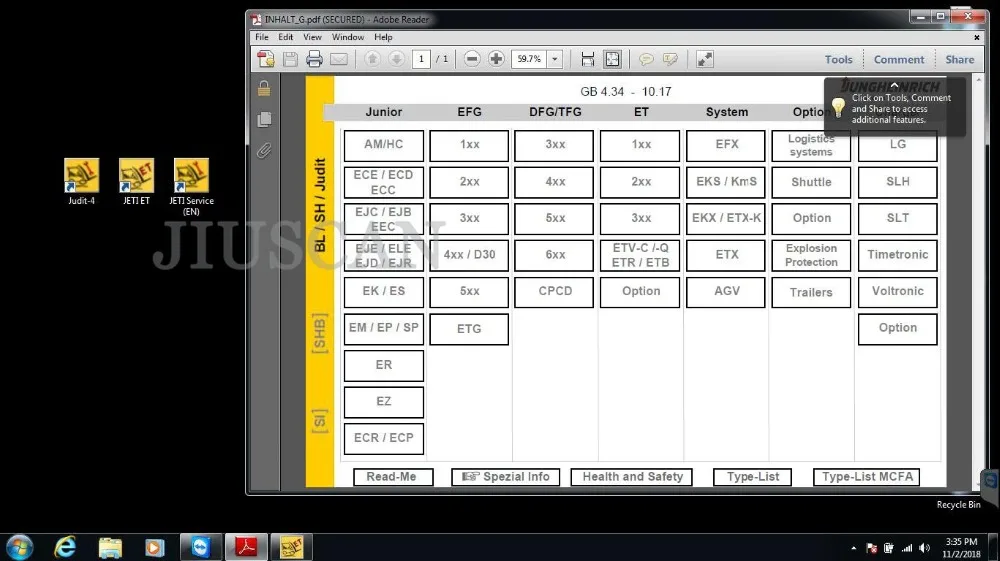Toggle Read Mode expand icon
The height and width of the screenshot is (561, 1000).
[705, 59]
